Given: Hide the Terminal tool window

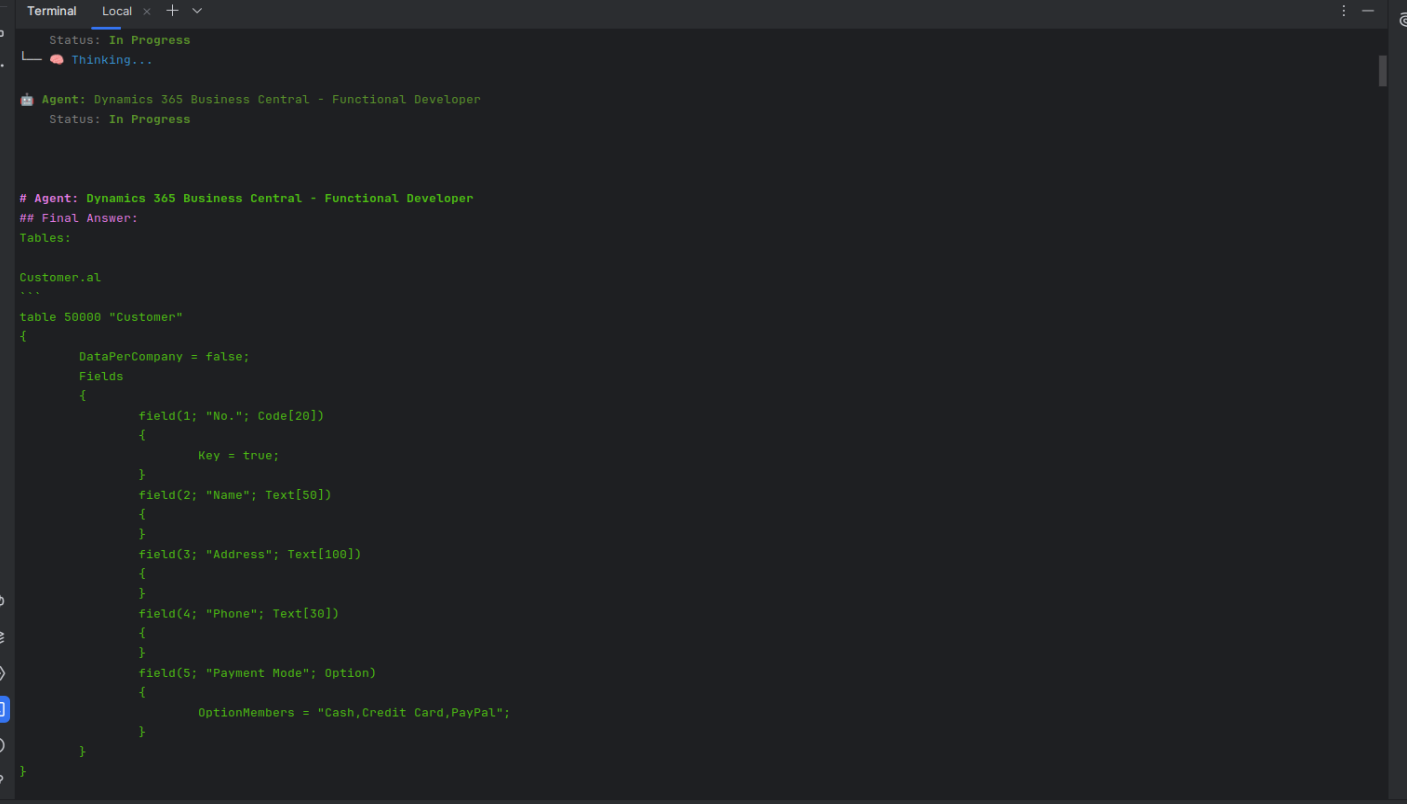Looking at the screenshot, I should (x=1368, y=11).
